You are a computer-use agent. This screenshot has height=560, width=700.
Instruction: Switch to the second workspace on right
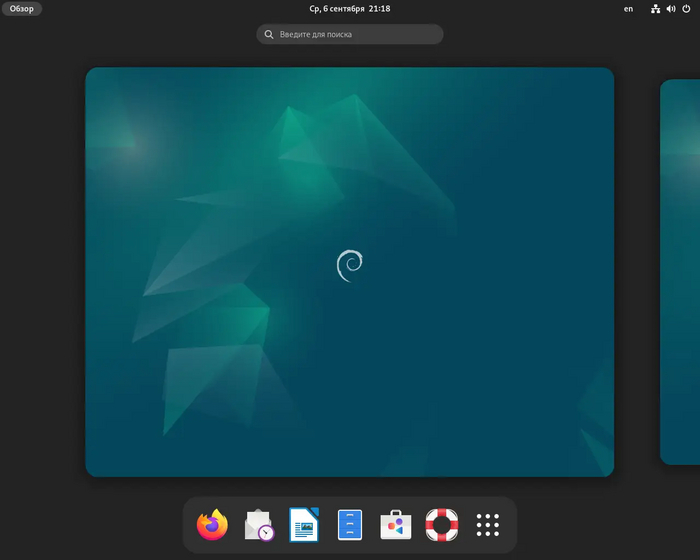click(x=680, y=272)
